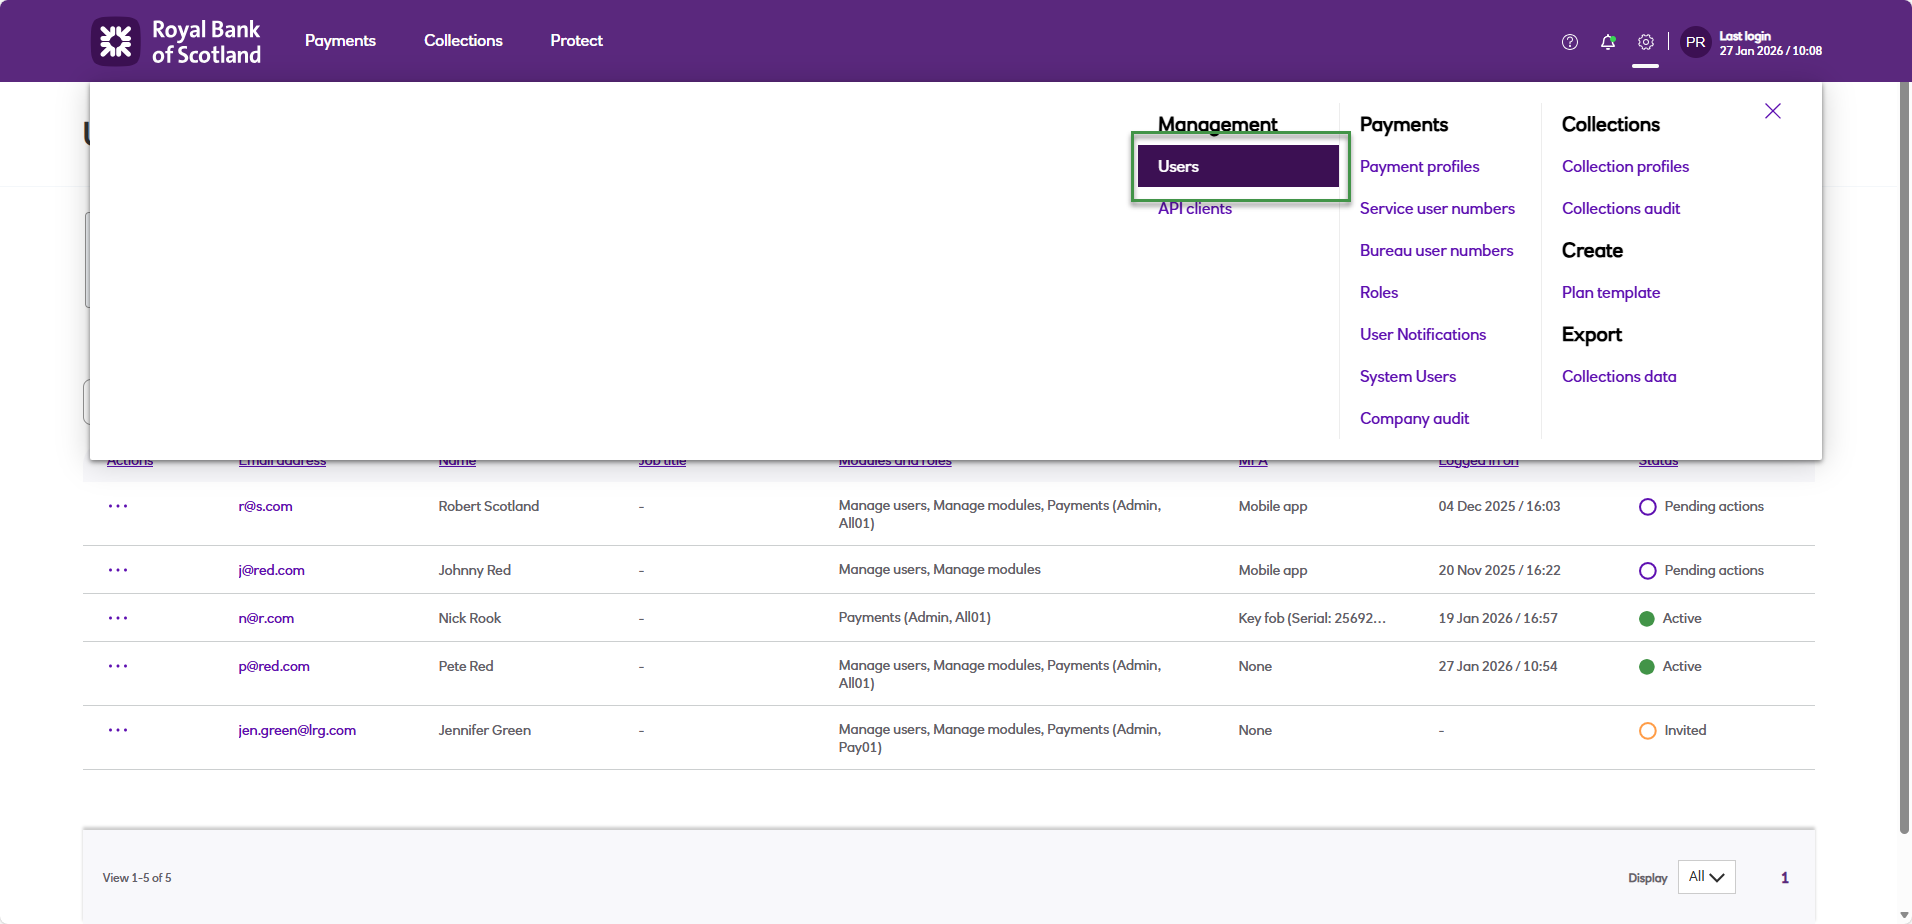Screen dimensions: 1912x924
Task: Open the help question mark icon
Action: (x=1570, y=42)
